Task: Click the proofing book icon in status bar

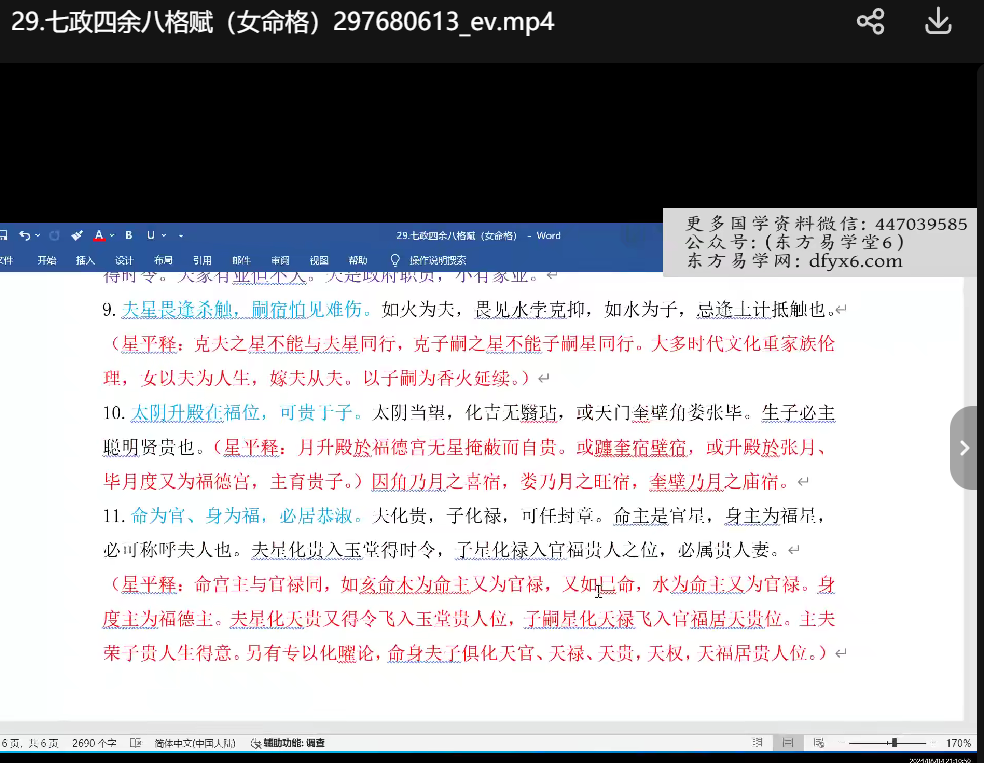Action: point(135,743)
